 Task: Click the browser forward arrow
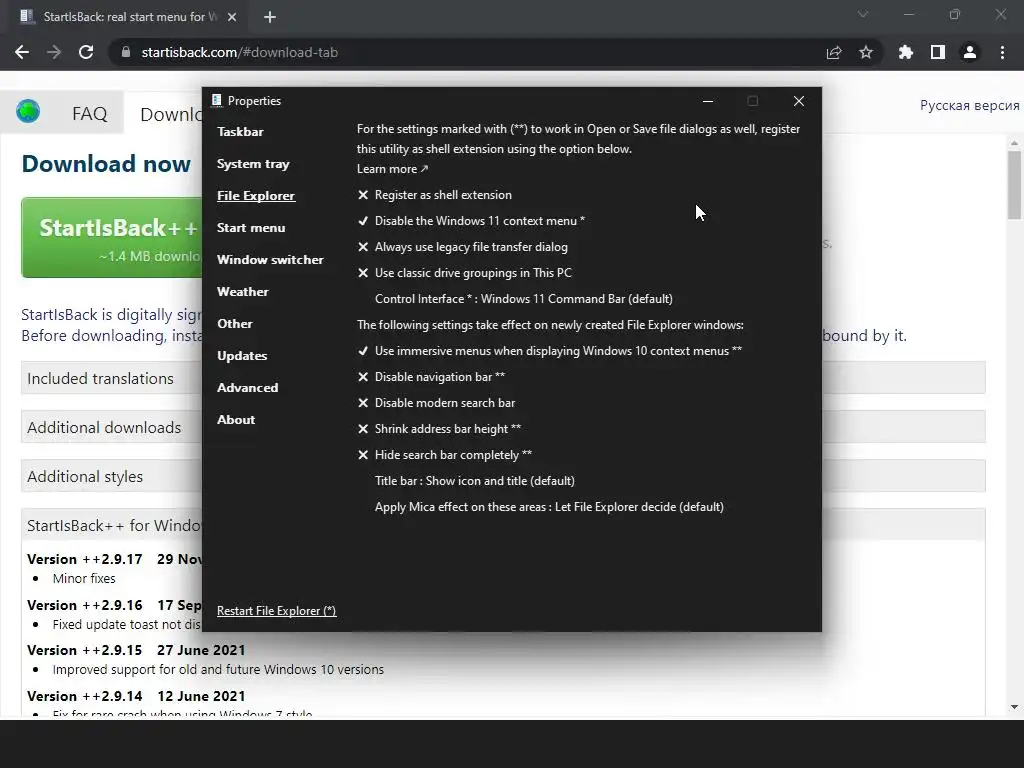(x=54, y=52)
